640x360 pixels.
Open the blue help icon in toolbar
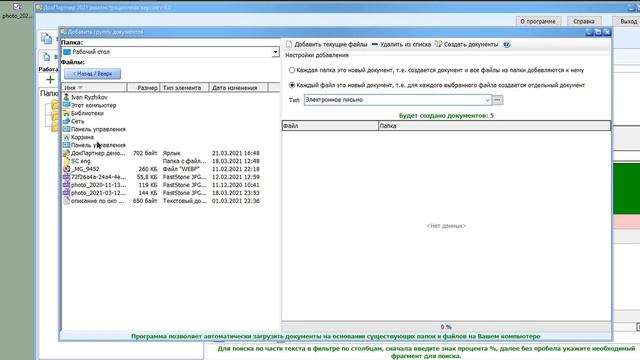coord(507,44)
